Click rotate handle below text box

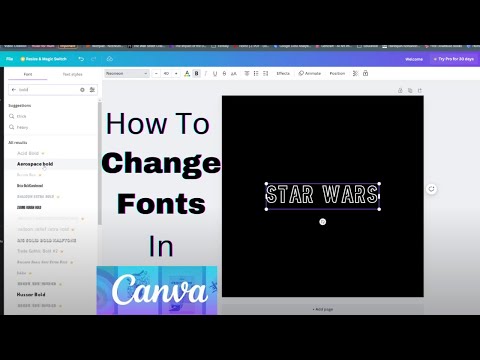point(323,222)
